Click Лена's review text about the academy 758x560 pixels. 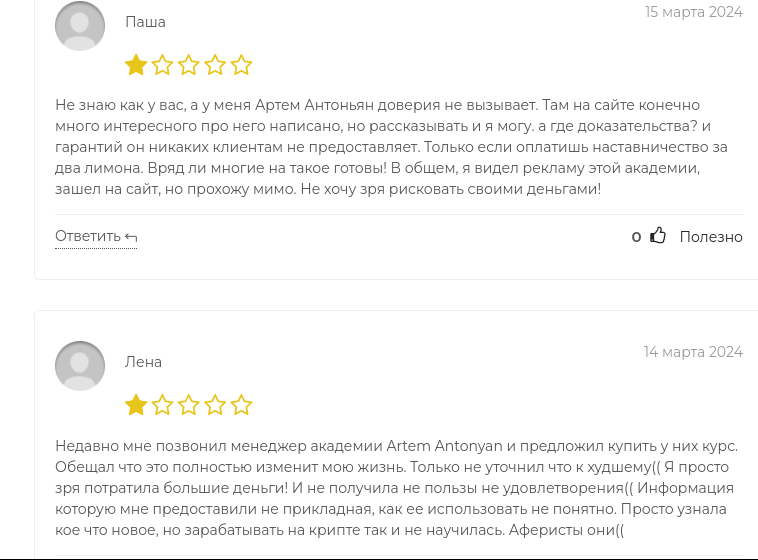click(395, 487)
